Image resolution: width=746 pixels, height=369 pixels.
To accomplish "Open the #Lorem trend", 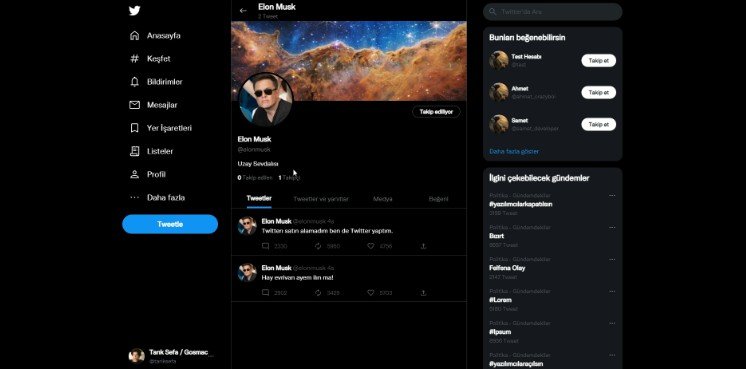I will click(x=500, y=300).
